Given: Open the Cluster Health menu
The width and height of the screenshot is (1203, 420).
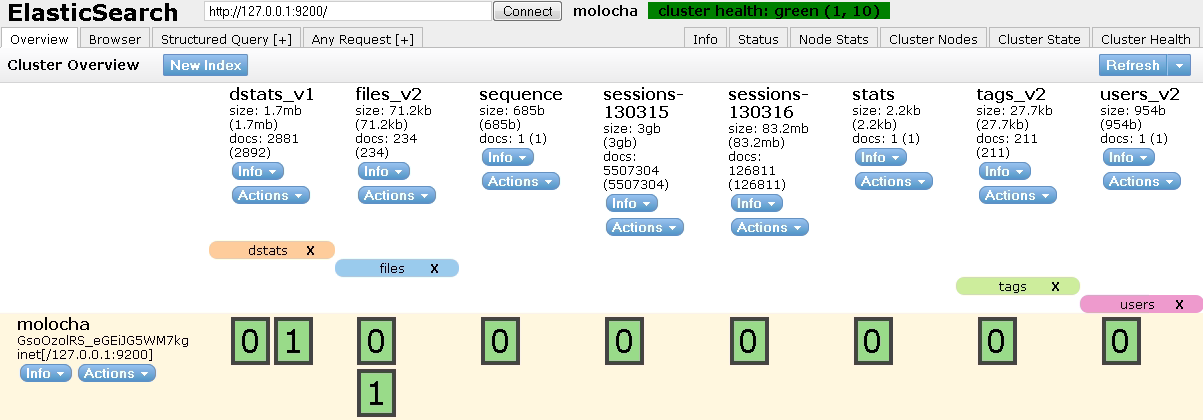Looking at the screenshot, I should [1146, 39].
